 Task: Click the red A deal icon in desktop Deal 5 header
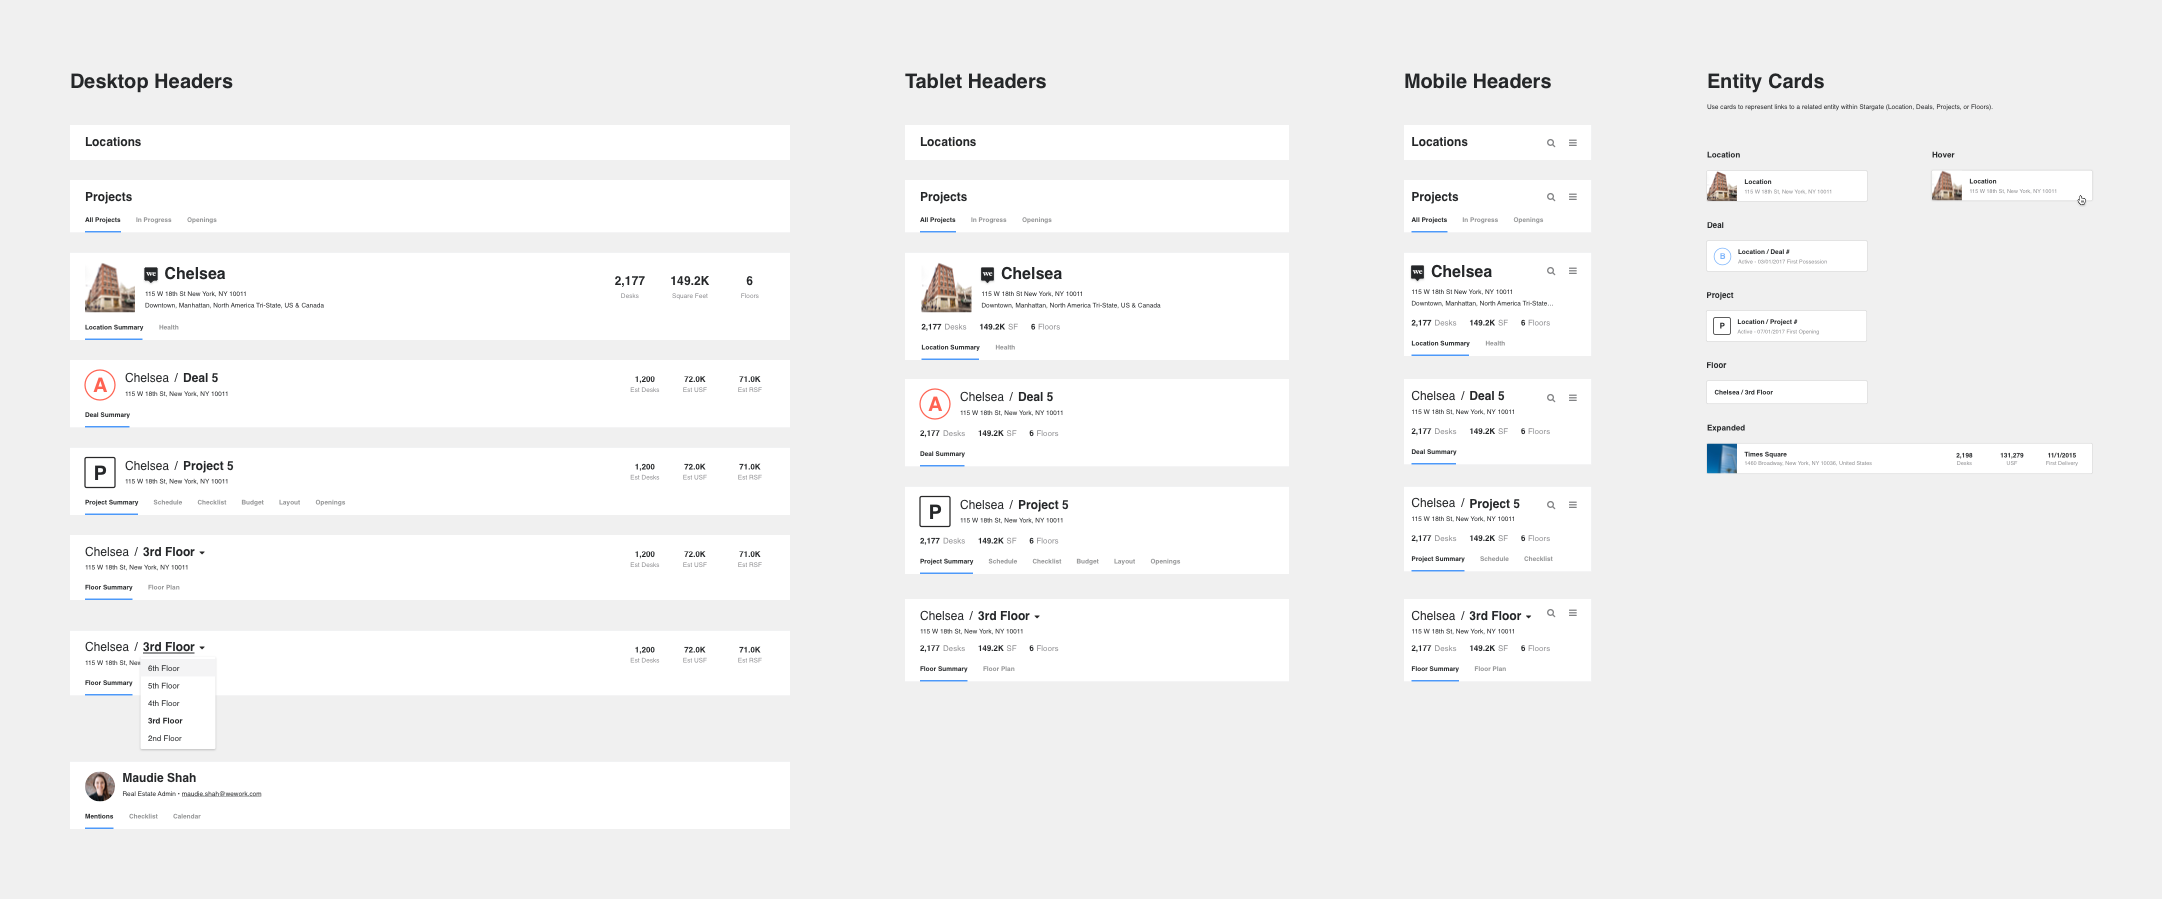100,385
